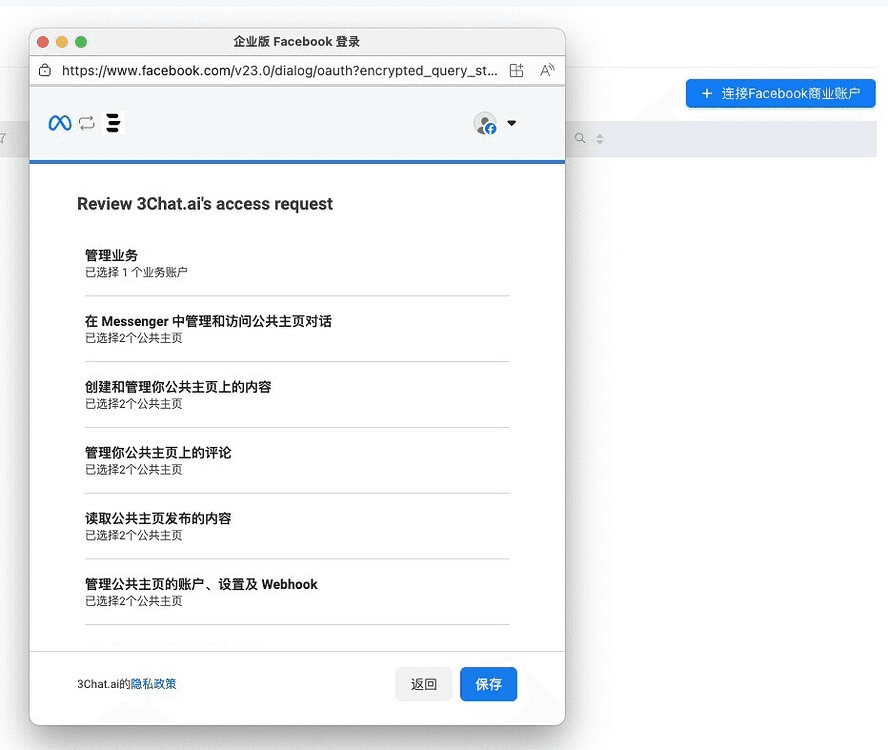Click 已选择 1 个业务账户 text
Image resolution: width=888 pixels, height=750 pixels.
point(136,272)
